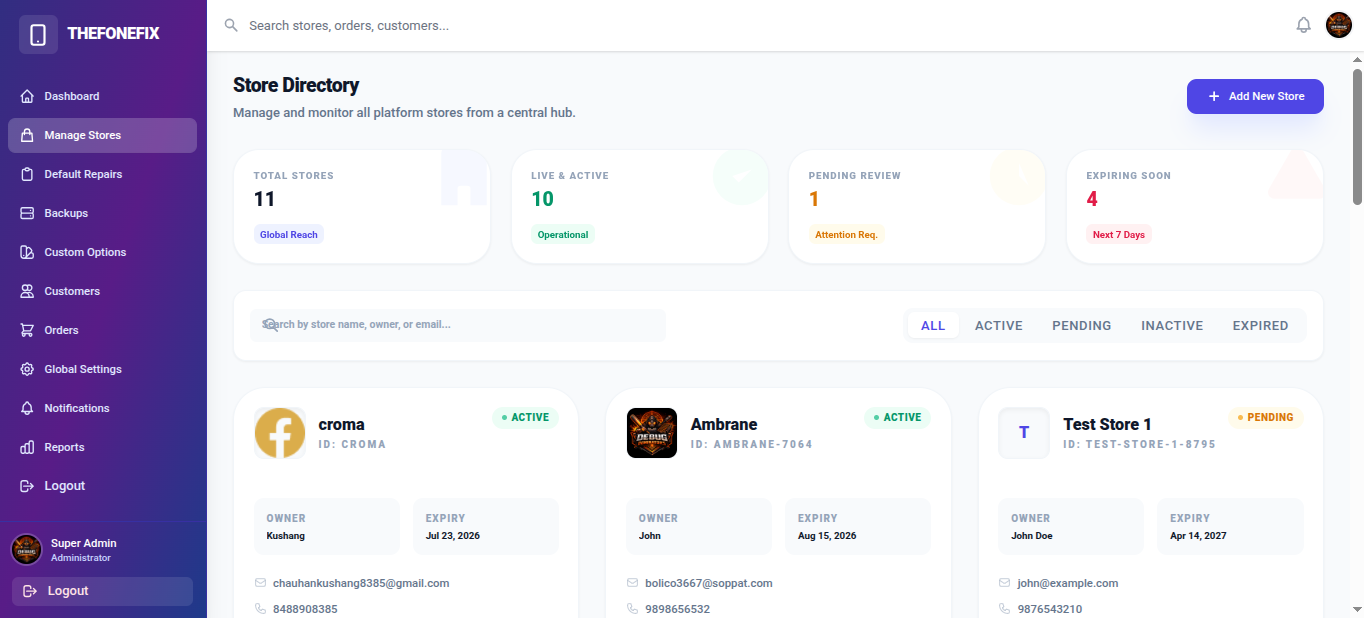The height and width of the screenshot is (618, 1364).
Task: Click expiry date Aug 15, 2026
Action: 827,536
